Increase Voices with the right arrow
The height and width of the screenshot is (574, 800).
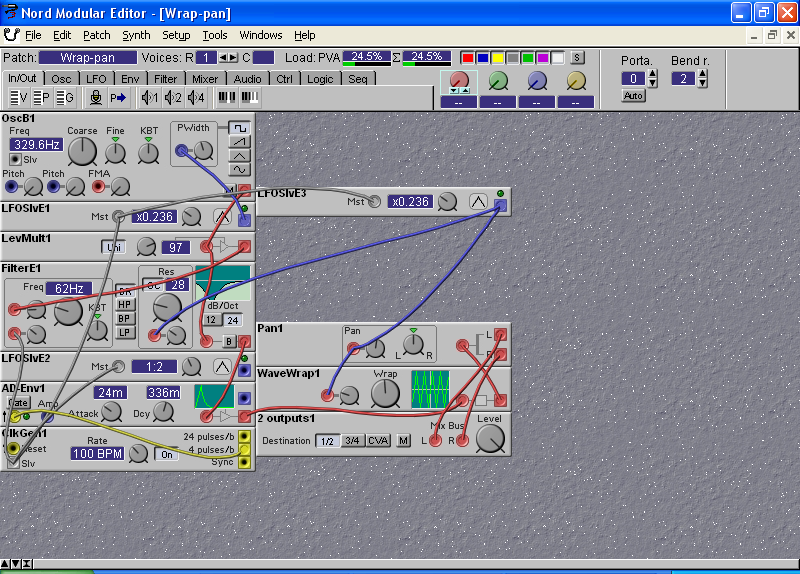233,58
